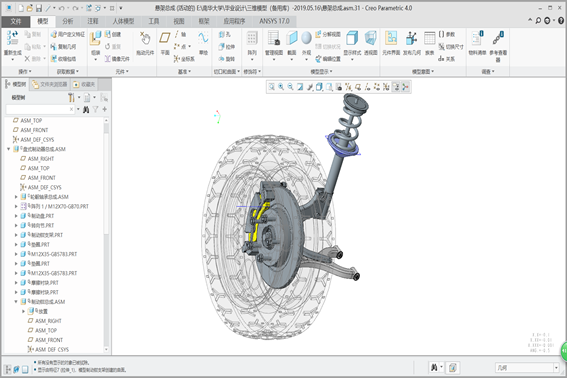Click the 外观 appearance sphere icon

click(306, 38)
